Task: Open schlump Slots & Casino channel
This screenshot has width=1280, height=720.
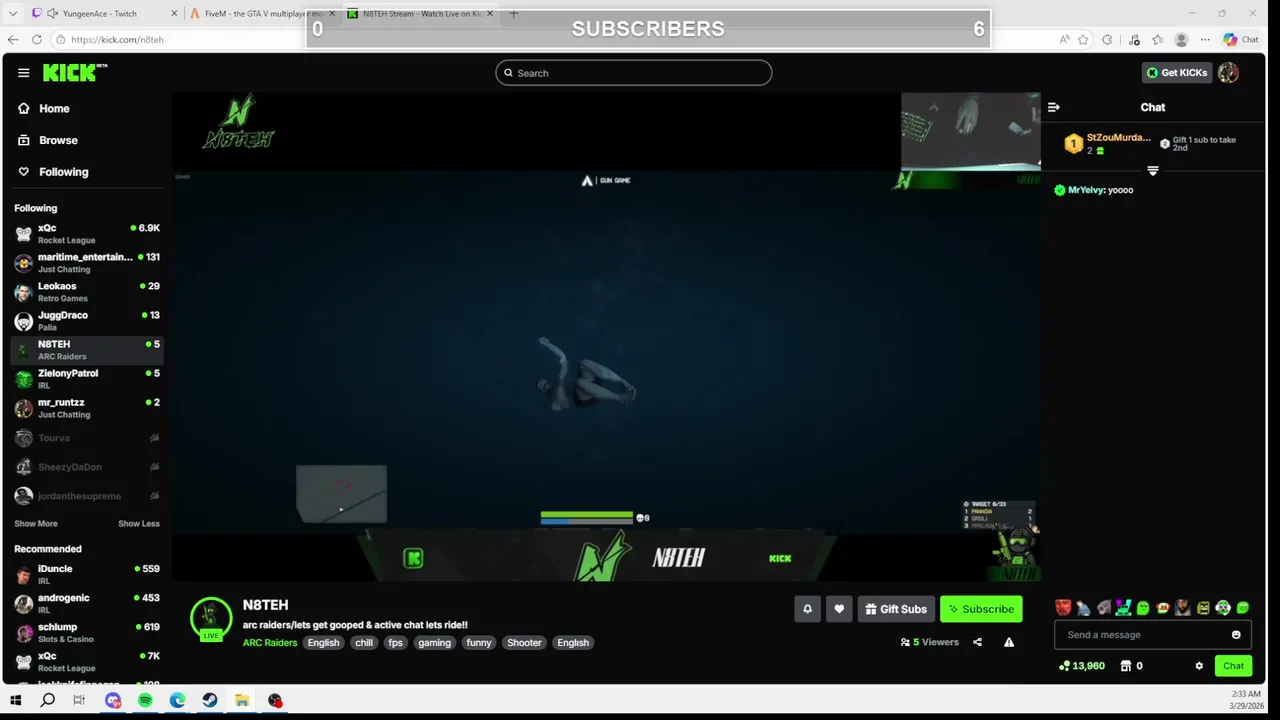Action: 87,633
